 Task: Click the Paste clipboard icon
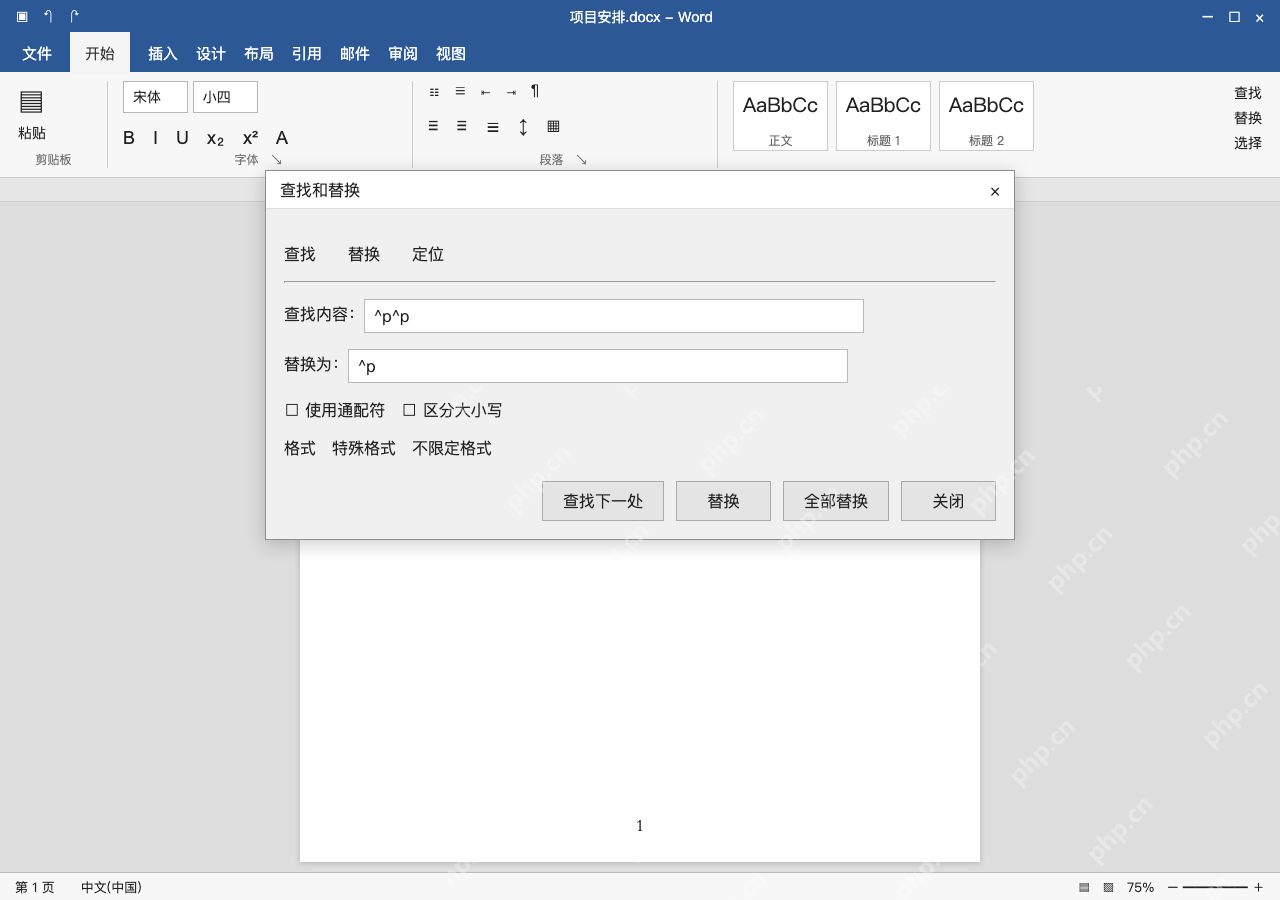(x=31, y=101)
